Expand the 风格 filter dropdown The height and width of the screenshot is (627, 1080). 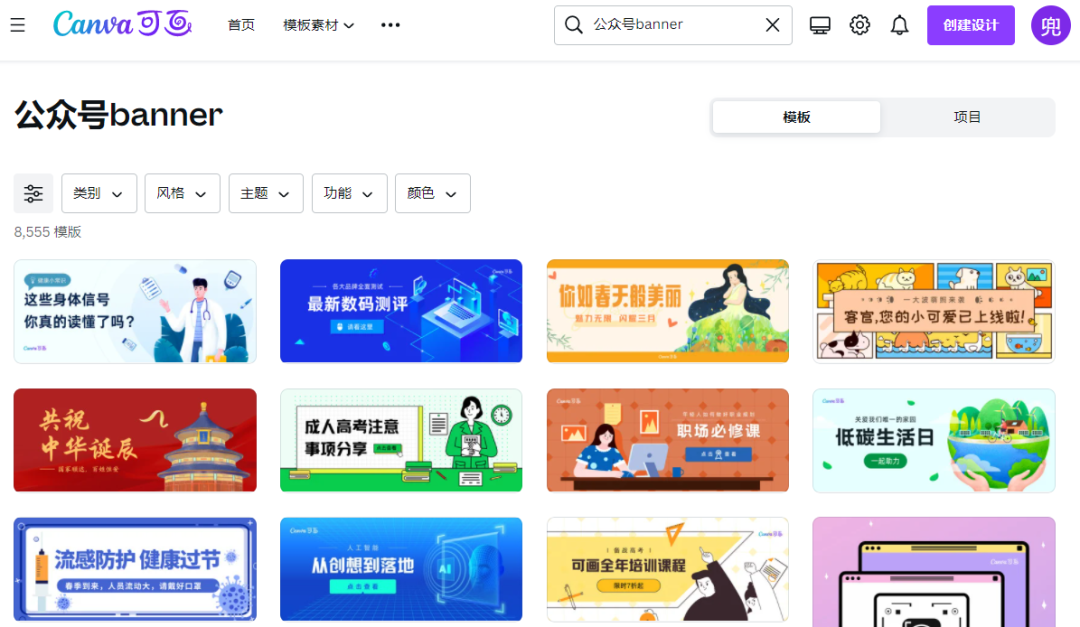(x=182, y=193)
